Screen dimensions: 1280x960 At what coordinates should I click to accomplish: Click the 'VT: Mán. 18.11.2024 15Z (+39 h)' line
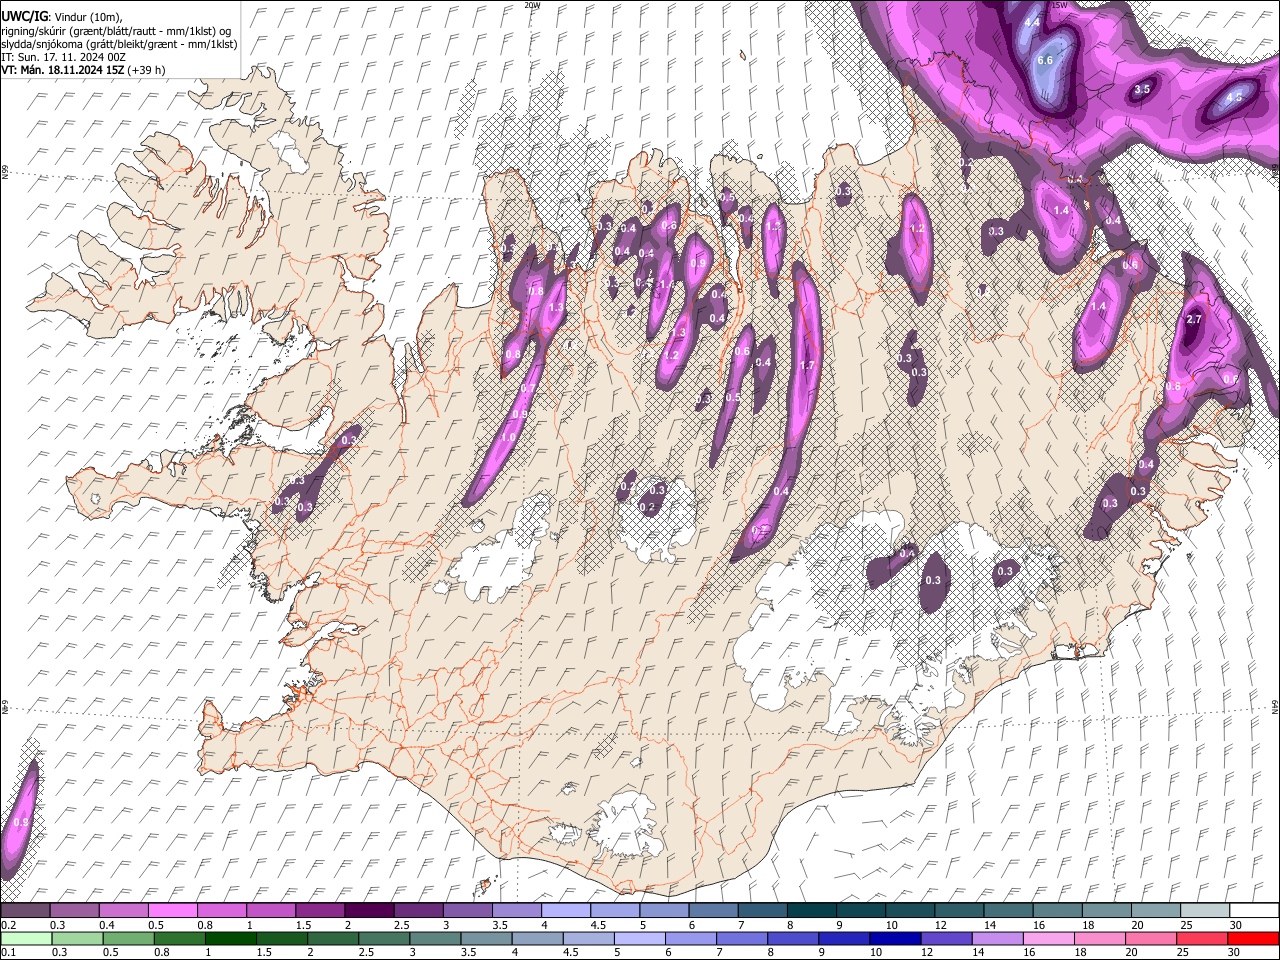coord(84,70)
